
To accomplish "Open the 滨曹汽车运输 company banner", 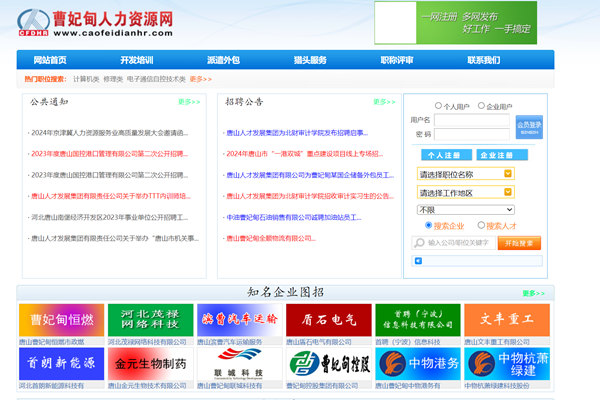I will (240, 320).
